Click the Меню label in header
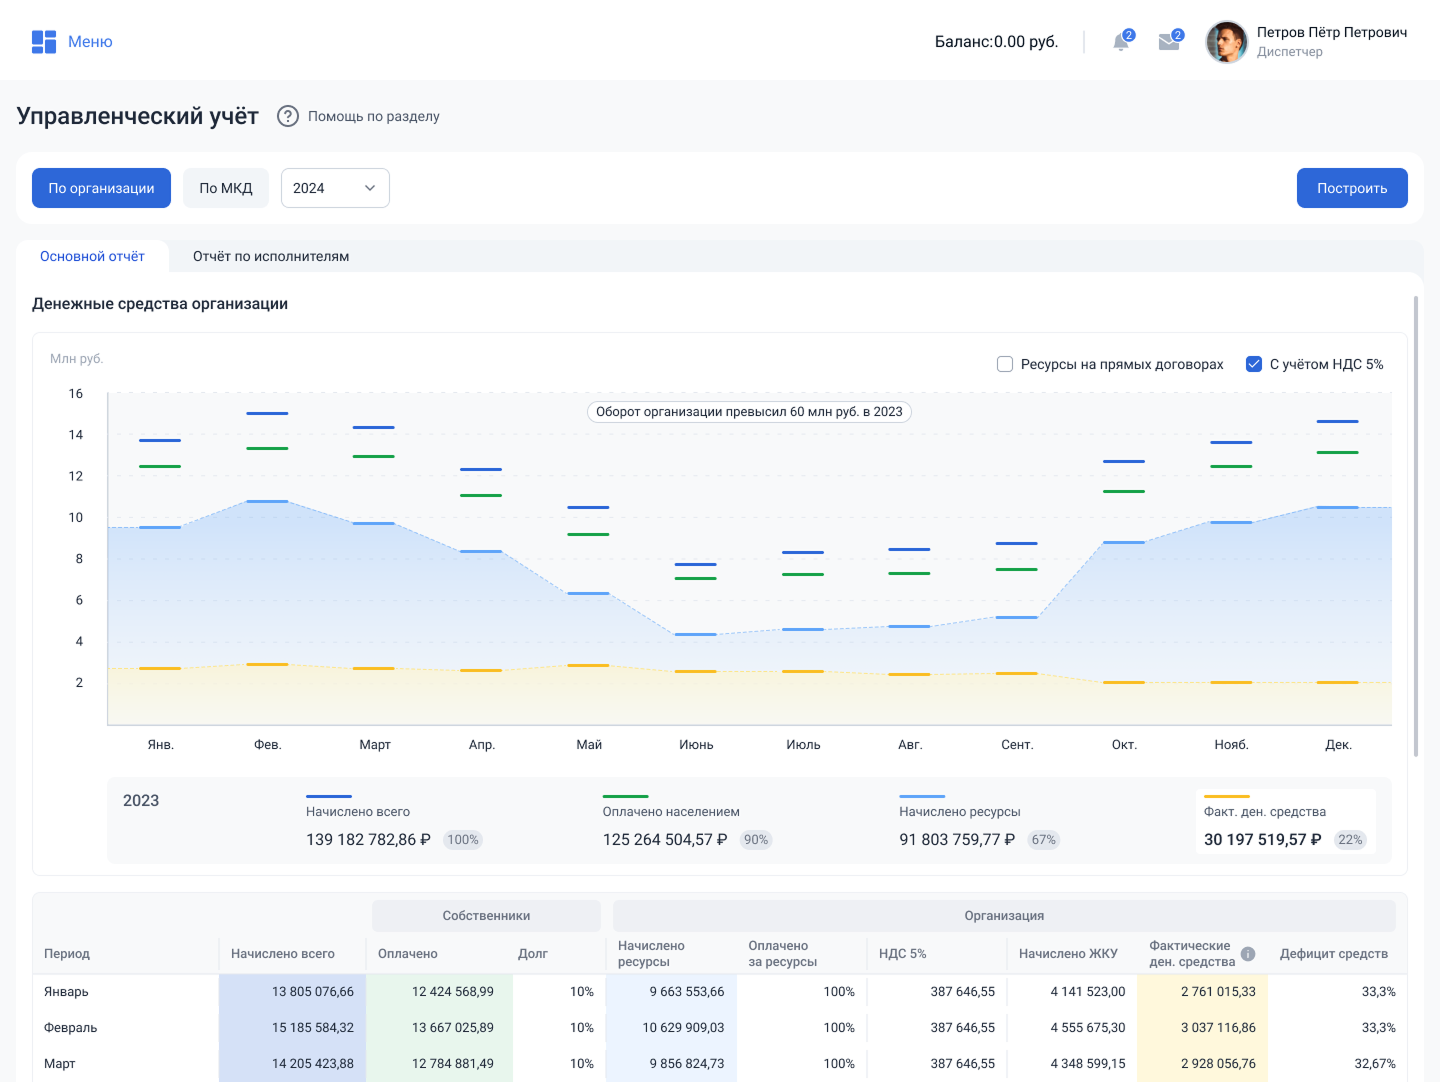This screenshot has width=1440, height=1082. point(90,42)
